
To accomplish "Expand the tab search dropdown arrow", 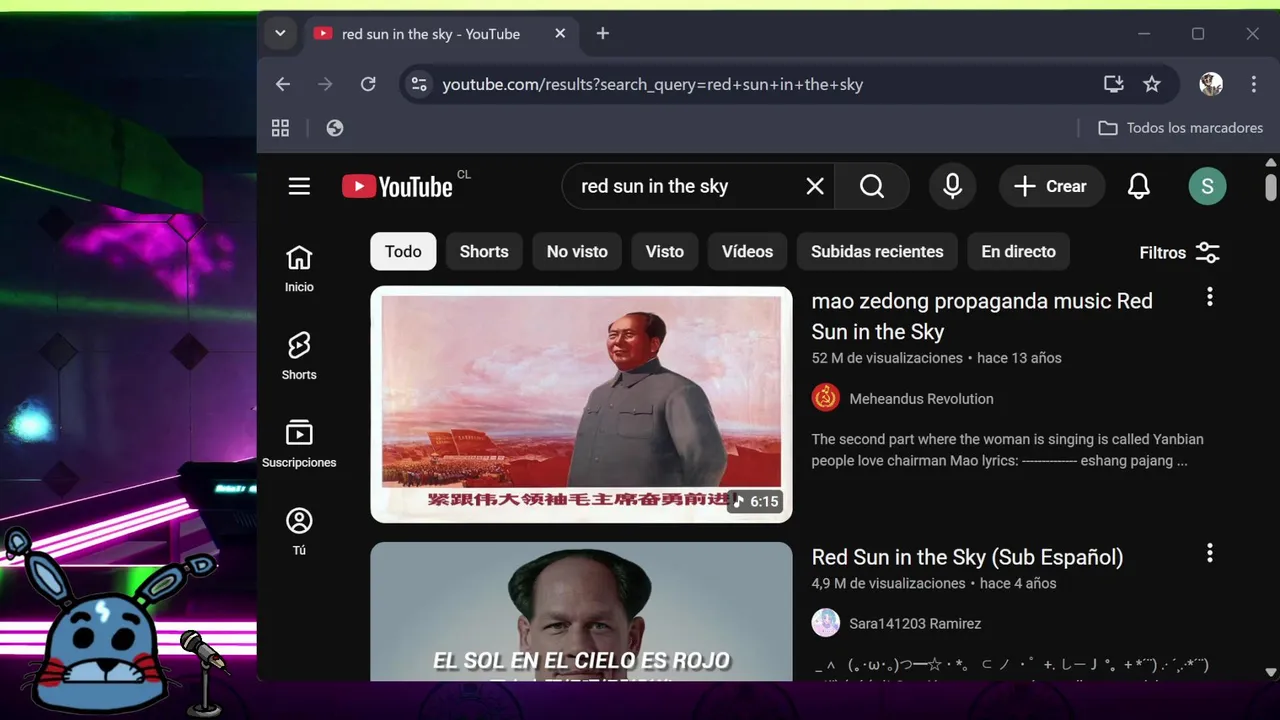I will tap(280, 33).
